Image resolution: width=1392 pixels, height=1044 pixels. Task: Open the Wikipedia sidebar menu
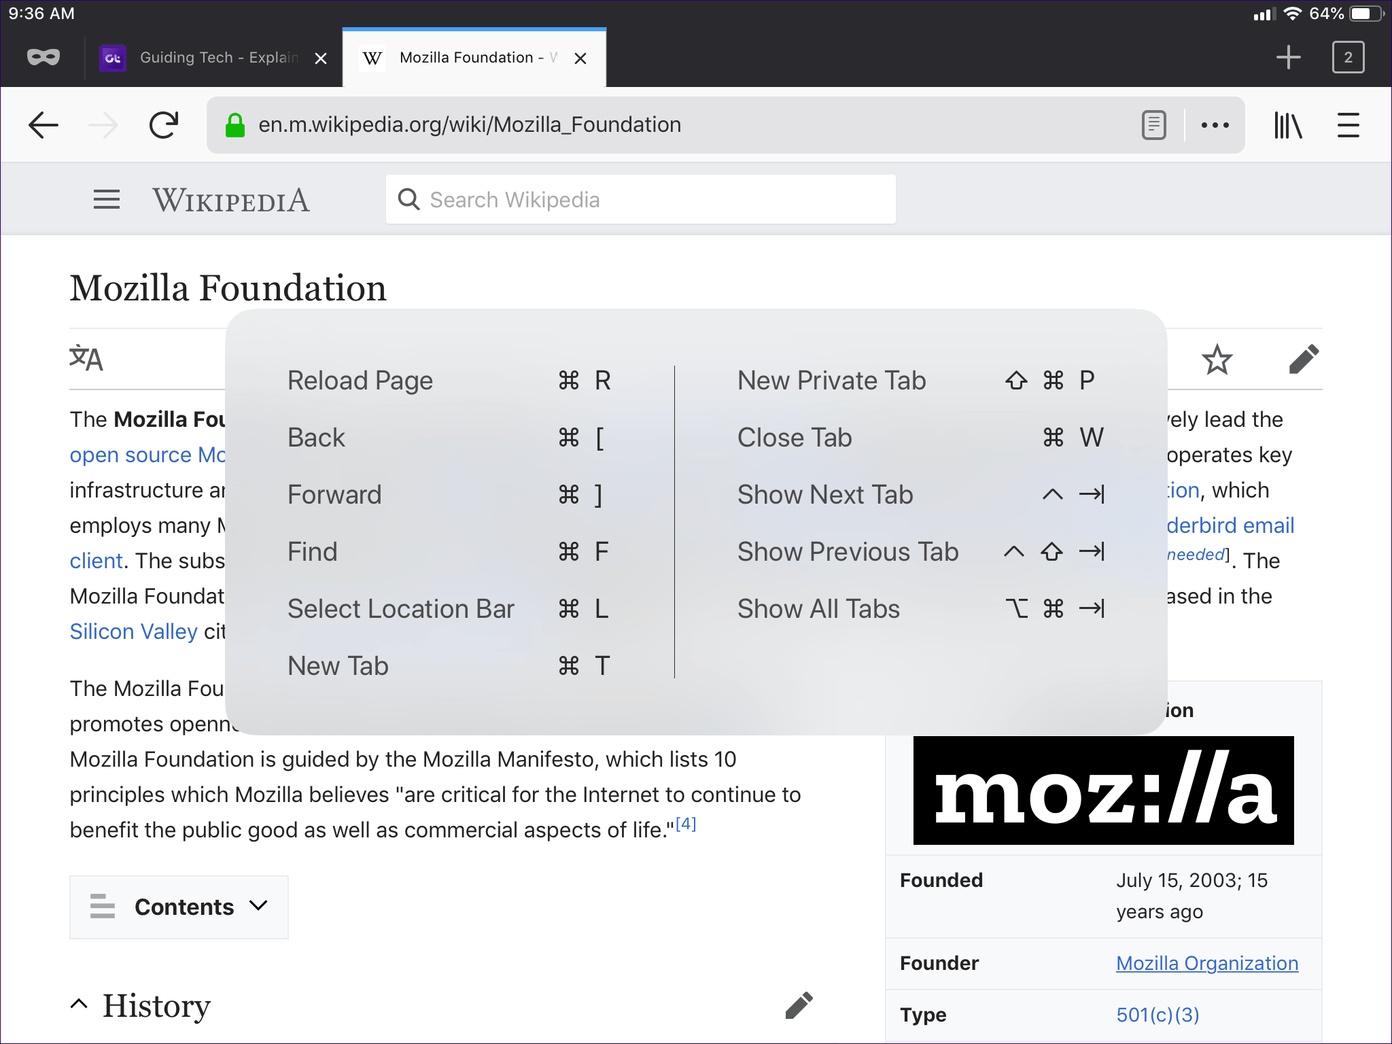(x=107, y=200)
